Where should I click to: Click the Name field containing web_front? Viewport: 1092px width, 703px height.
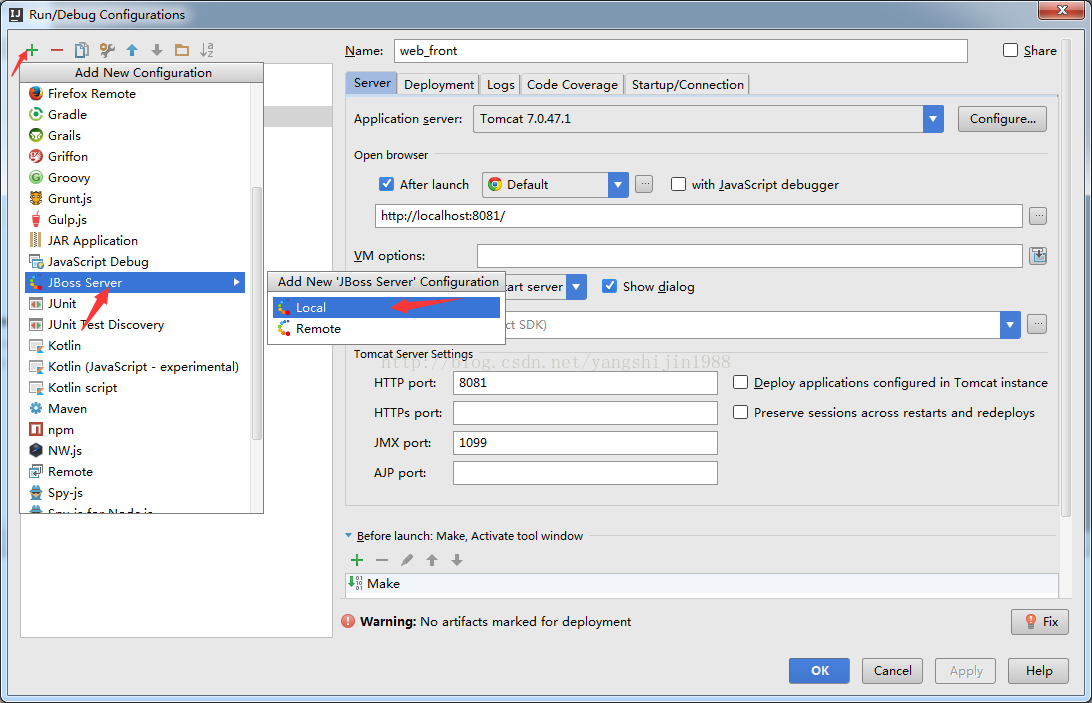(680, 51)
